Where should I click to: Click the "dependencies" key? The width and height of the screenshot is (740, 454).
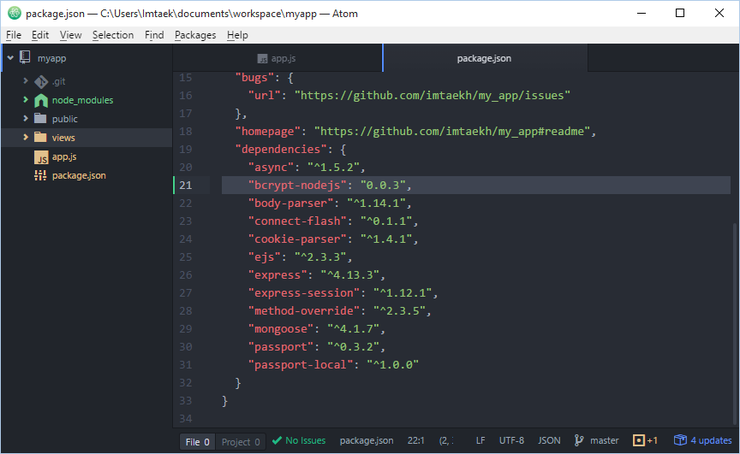click(x=281, y=149)
